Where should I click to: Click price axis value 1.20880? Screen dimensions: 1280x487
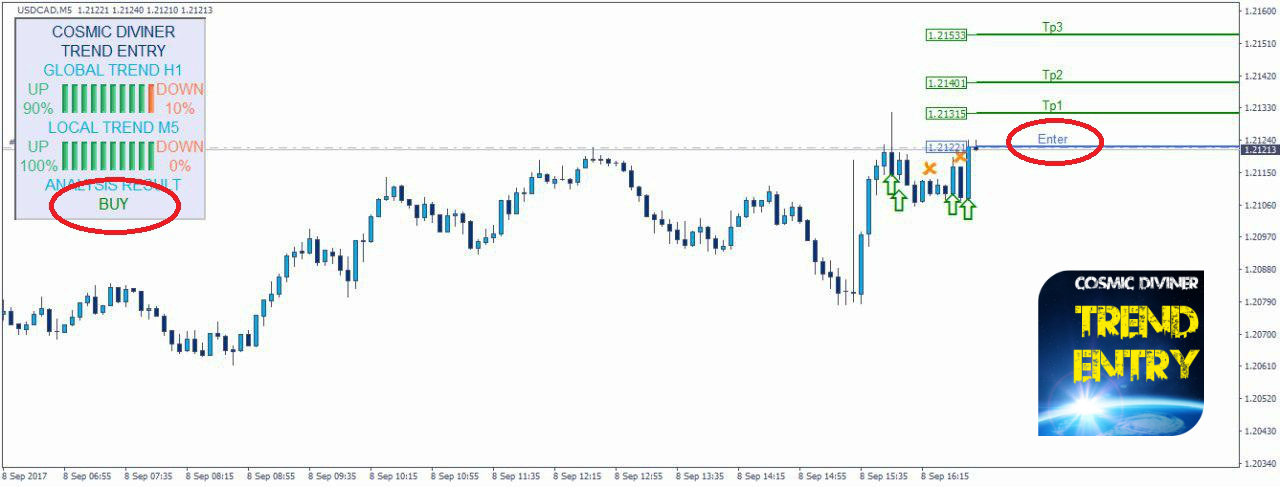coord(1260,269)
